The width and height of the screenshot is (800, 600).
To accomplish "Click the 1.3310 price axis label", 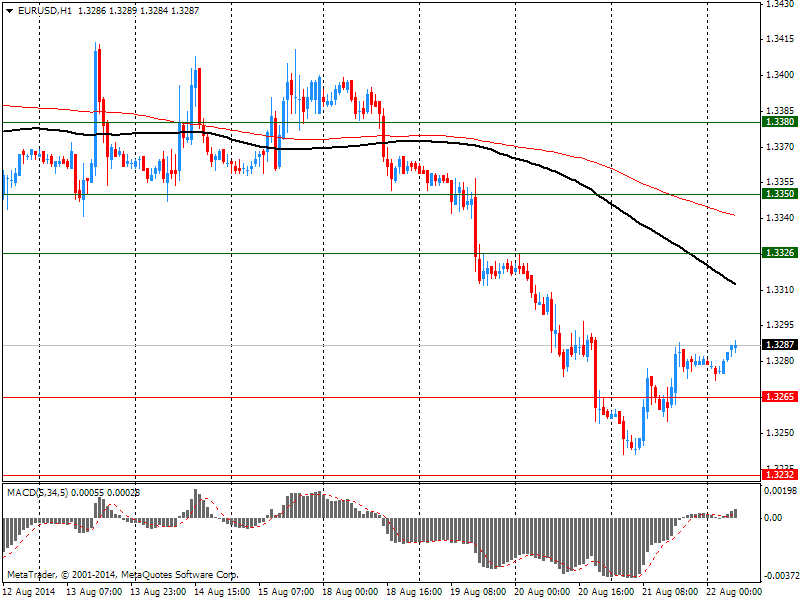I will coord(780,290).
